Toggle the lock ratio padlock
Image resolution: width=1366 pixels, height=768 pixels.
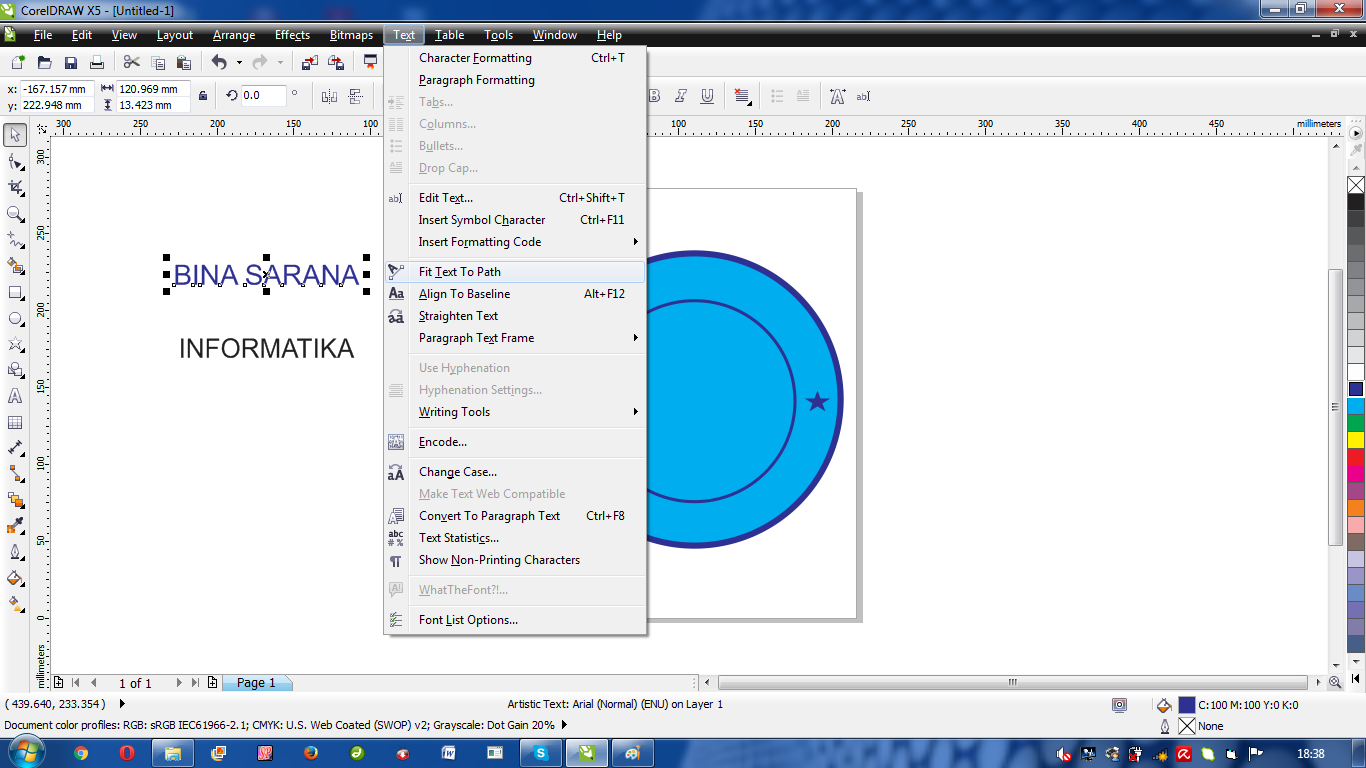(x=203, y=96)
